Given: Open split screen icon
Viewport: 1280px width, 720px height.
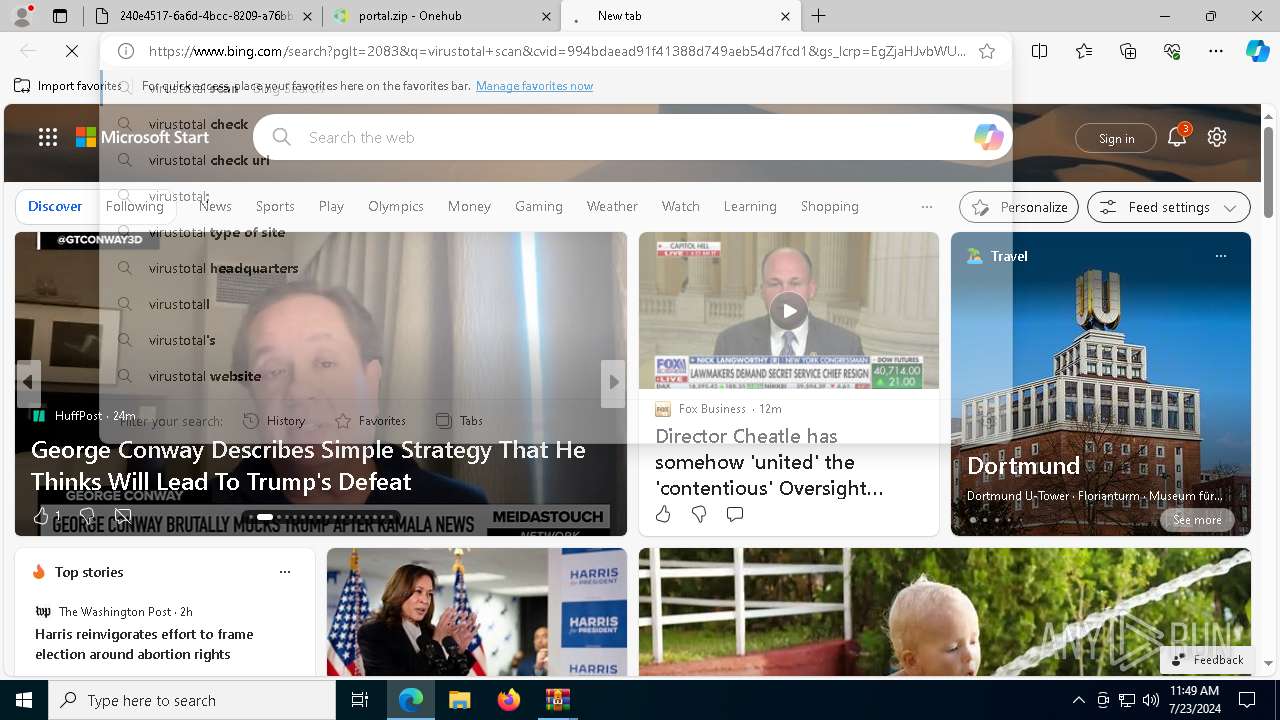Looking at the screenshot, I should point(1040,51).
